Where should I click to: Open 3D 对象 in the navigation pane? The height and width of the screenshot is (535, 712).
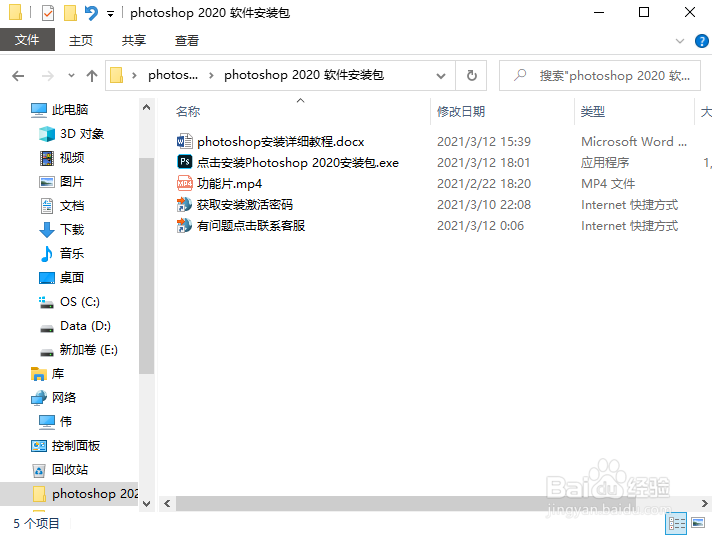82,134
